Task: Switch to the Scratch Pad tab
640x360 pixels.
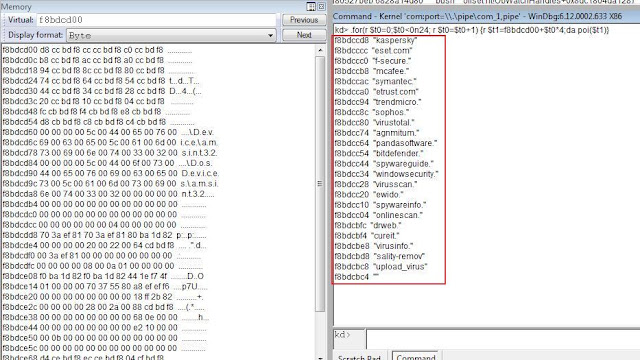Action: coord(360,356)
